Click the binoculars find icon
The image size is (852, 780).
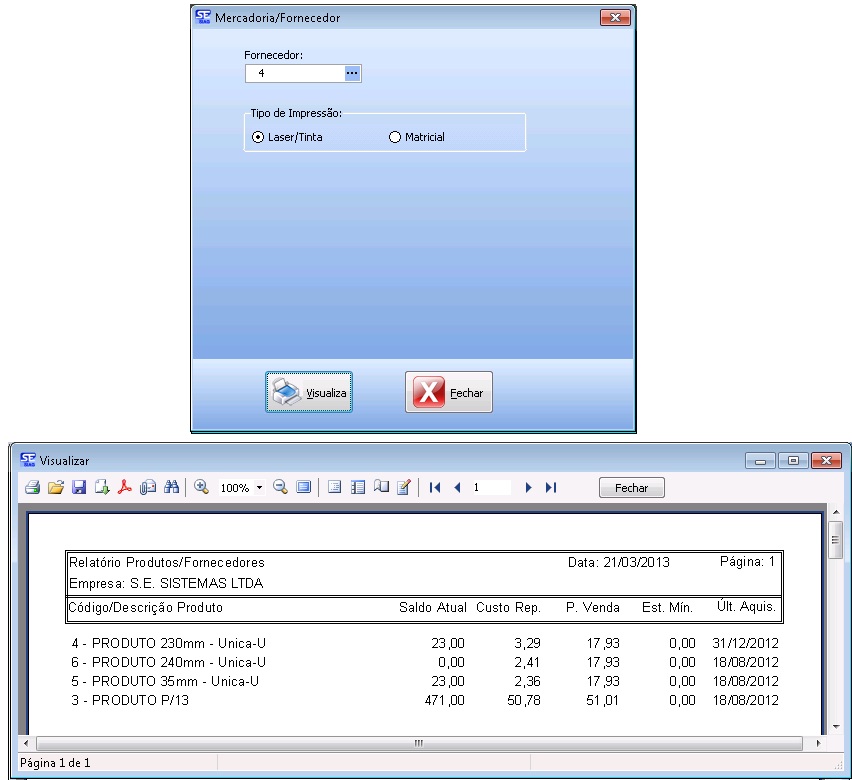[x=171, y=488]
